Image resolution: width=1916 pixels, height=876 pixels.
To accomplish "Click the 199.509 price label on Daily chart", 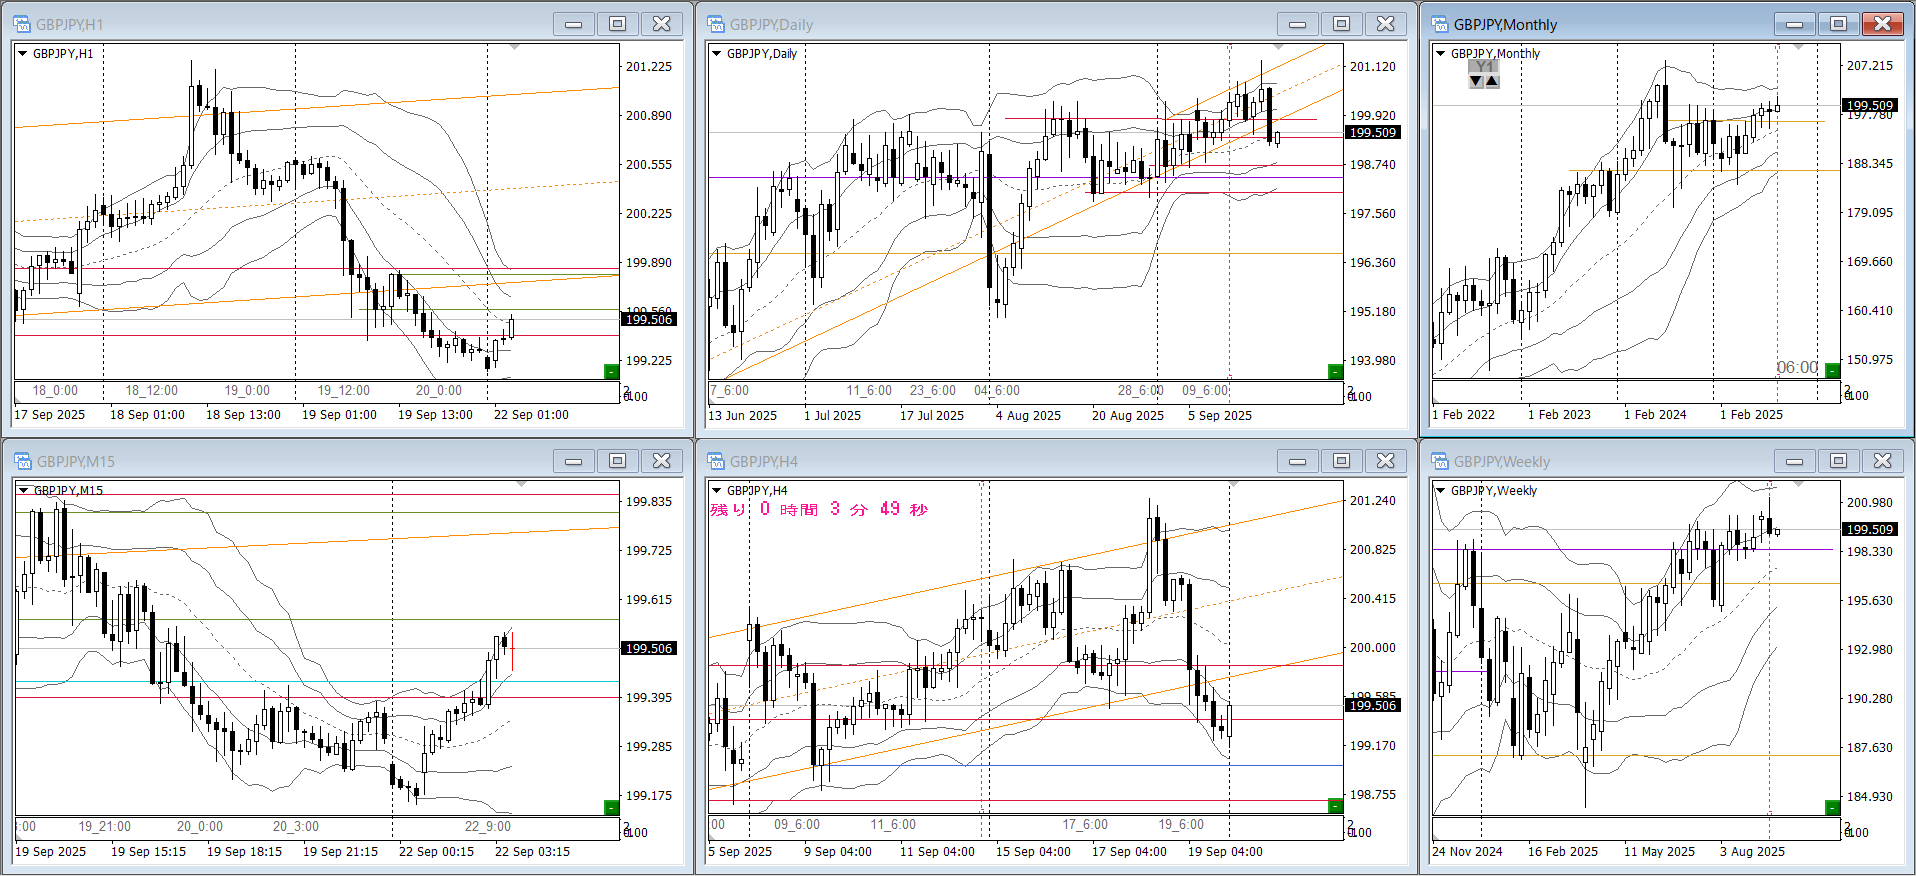I will coord(1373,132).
